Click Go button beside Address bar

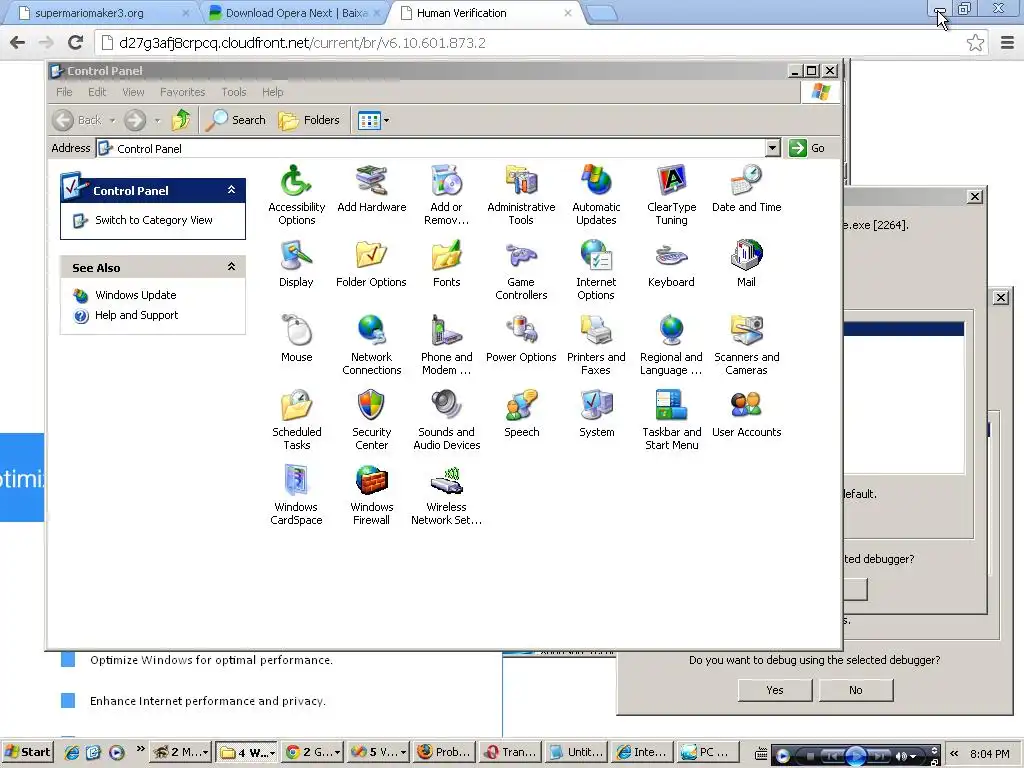pyautogui.click(x=807, y=148)
